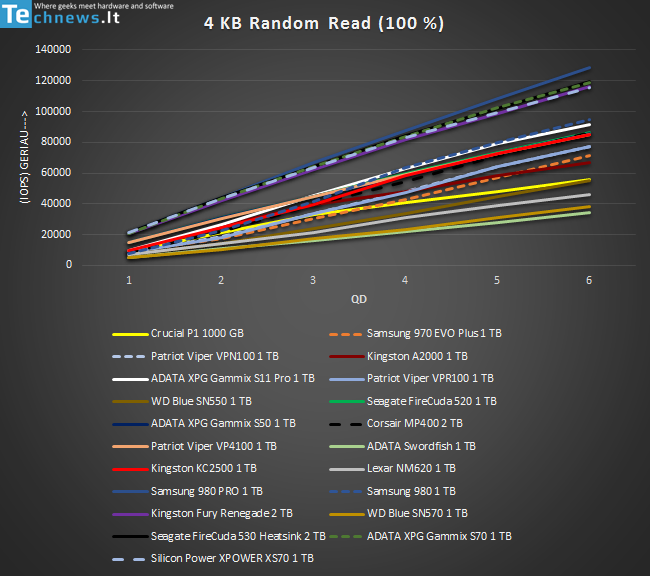Screen dimensions: 650x576
Task: Select ADATA Swordfish 1 TB legend entry
Action: [402, 446]
